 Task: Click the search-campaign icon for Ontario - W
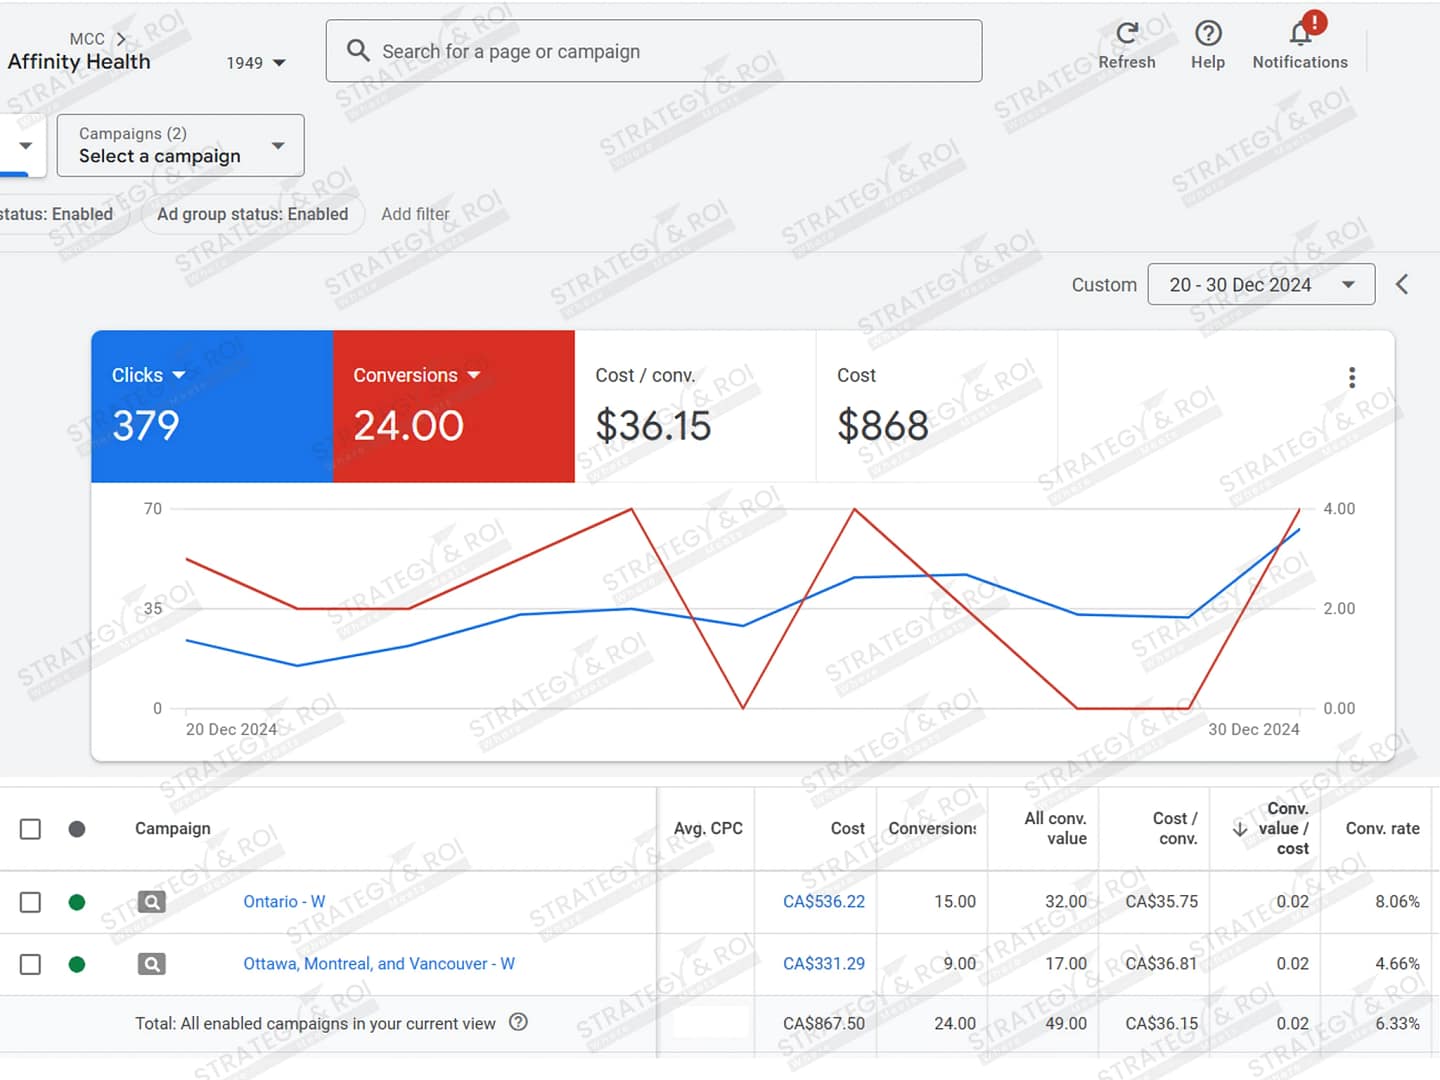coord(151,902)
